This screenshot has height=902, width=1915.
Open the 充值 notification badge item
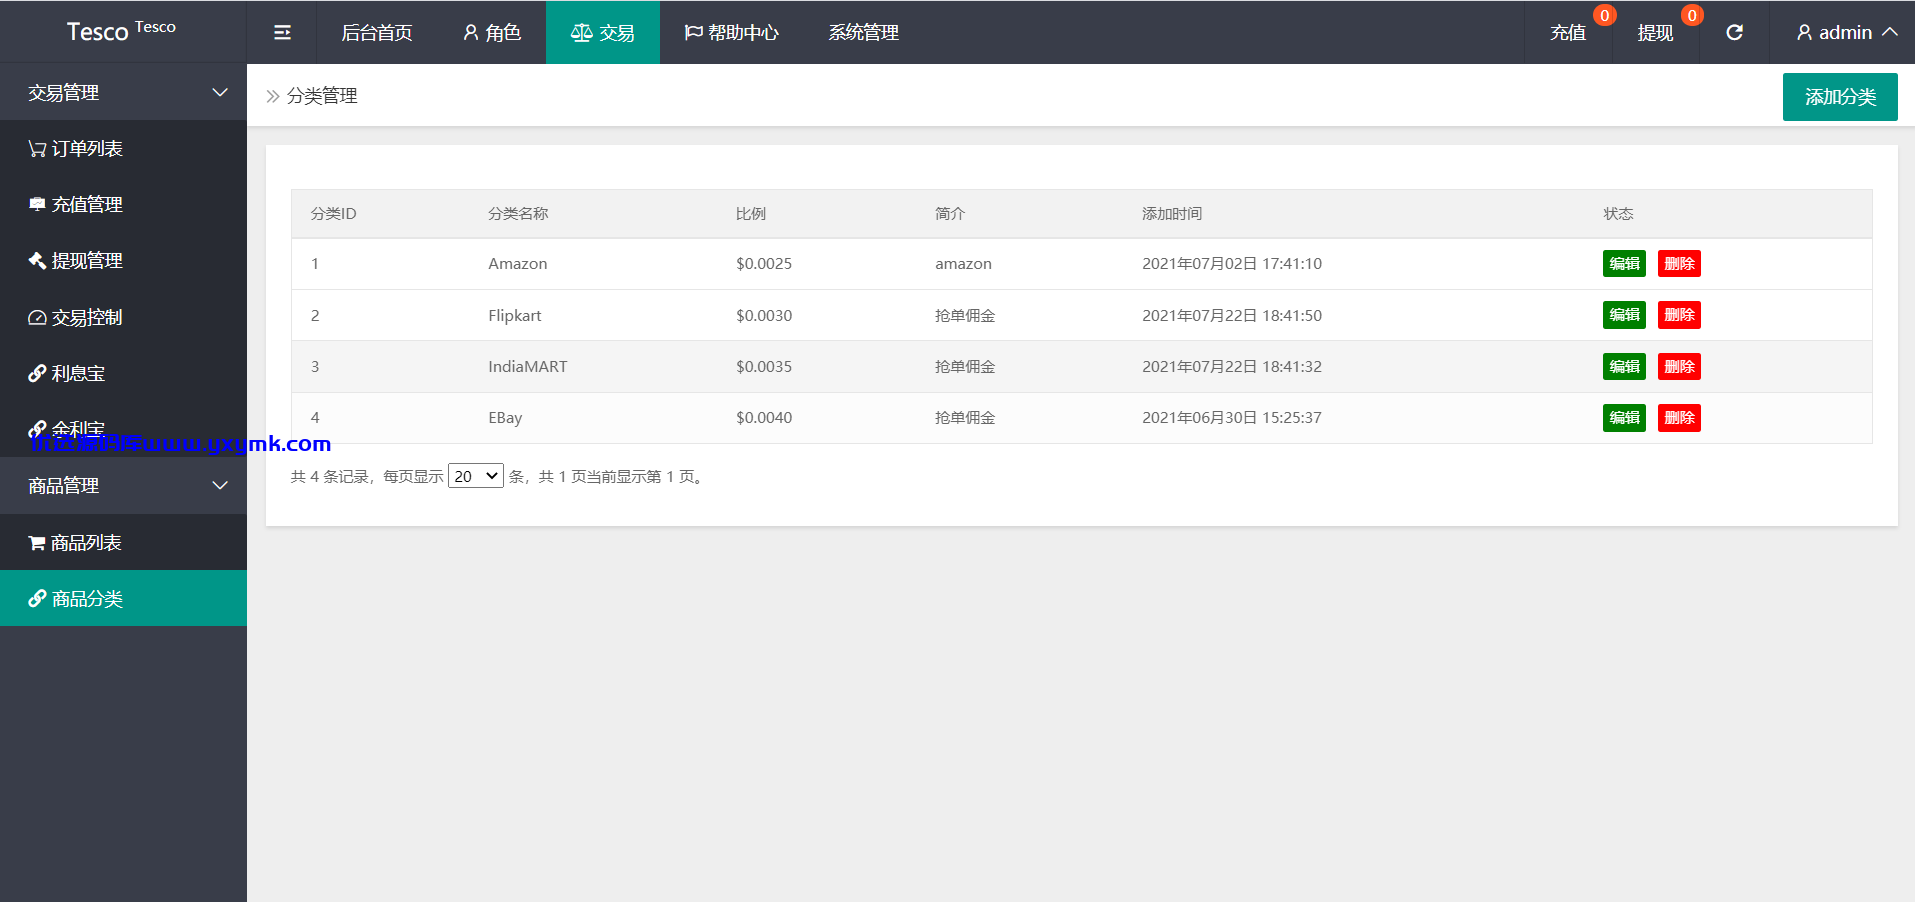pos(1568,32)
